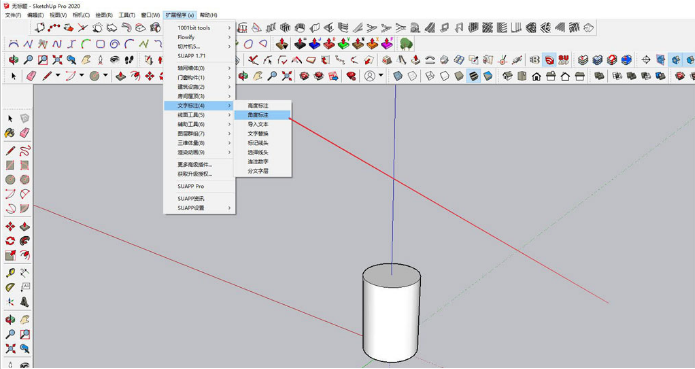695x369 pixels.
Task: Open the 帮助(H) menu
Action: tap(208, 15)
